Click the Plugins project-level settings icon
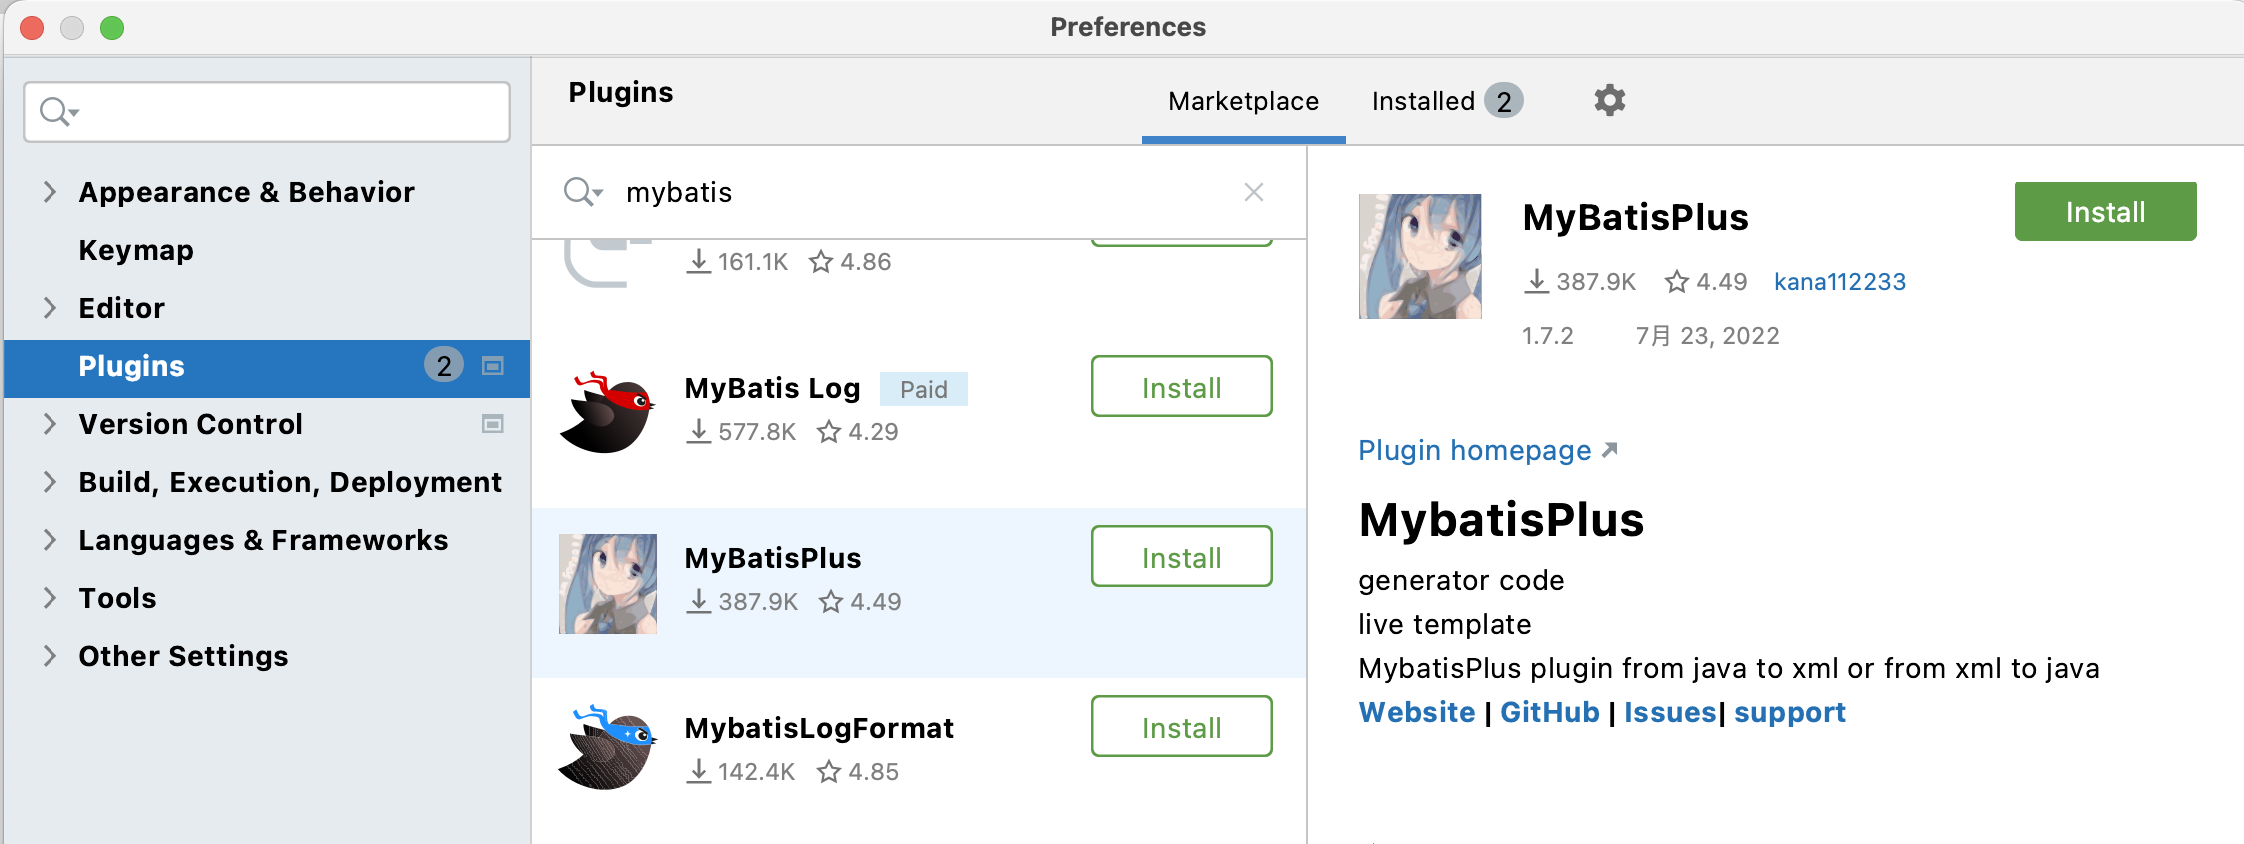The height and width of the screenshot is (844, 2244). [492, 366]
